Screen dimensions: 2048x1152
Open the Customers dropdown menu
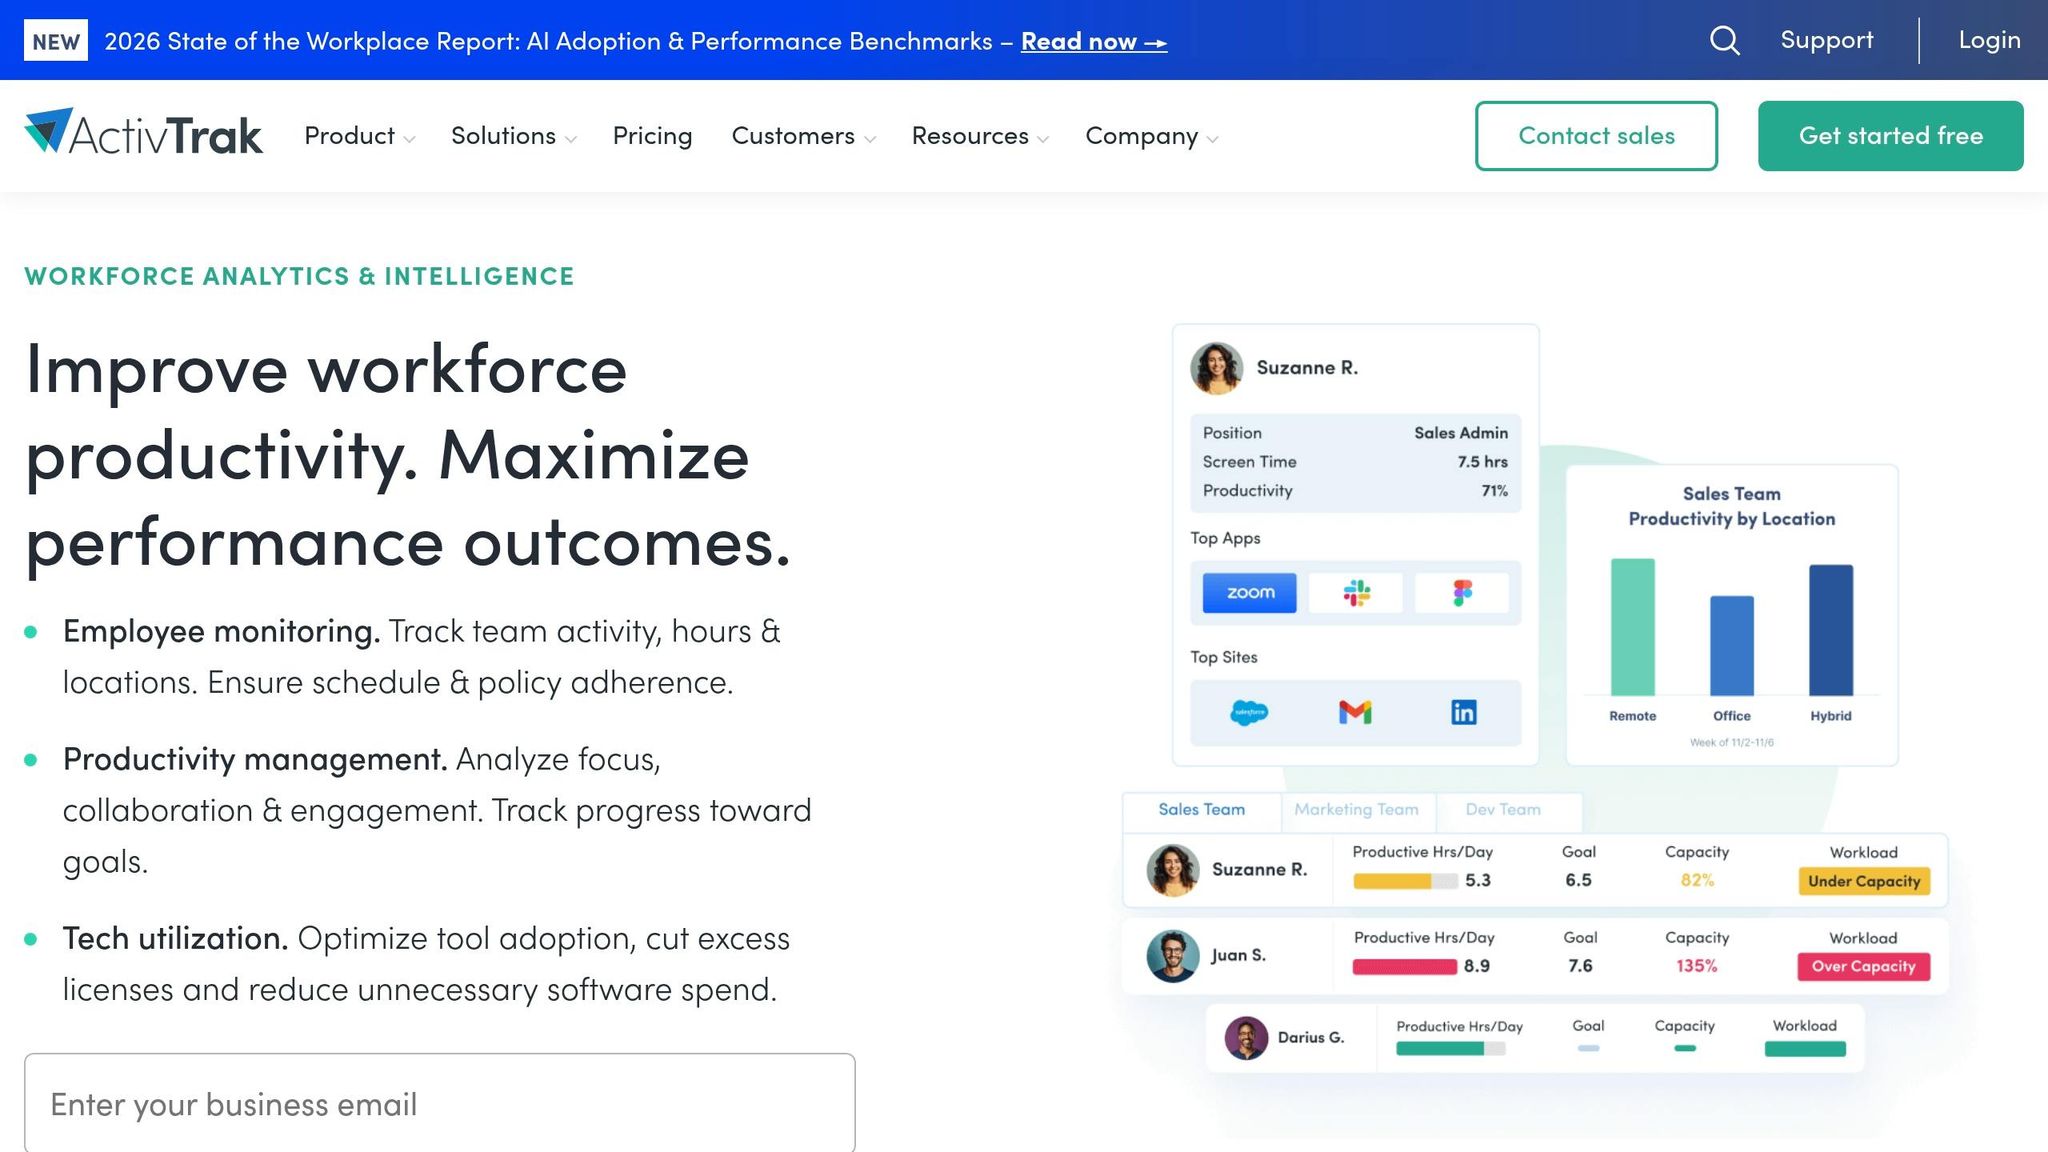803,136
